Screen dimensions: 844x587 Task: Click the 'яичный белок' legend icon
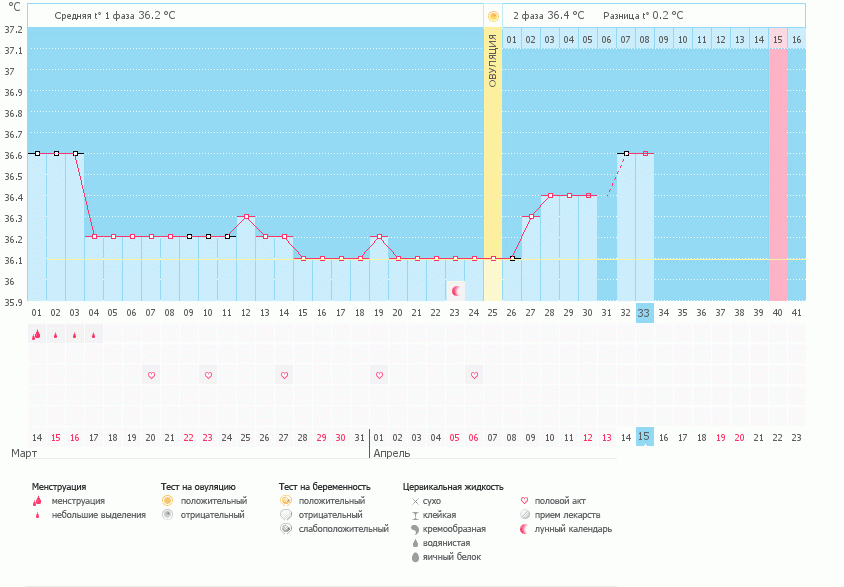(x=415, y=557)
